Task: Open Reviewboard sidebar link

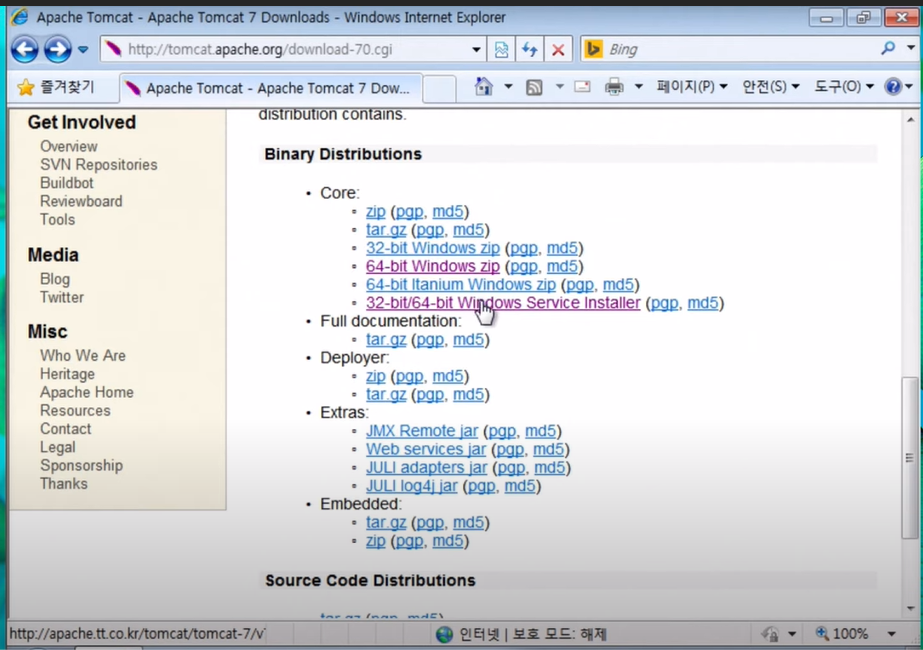Action: pyautogui.click(x=81, y=201)
